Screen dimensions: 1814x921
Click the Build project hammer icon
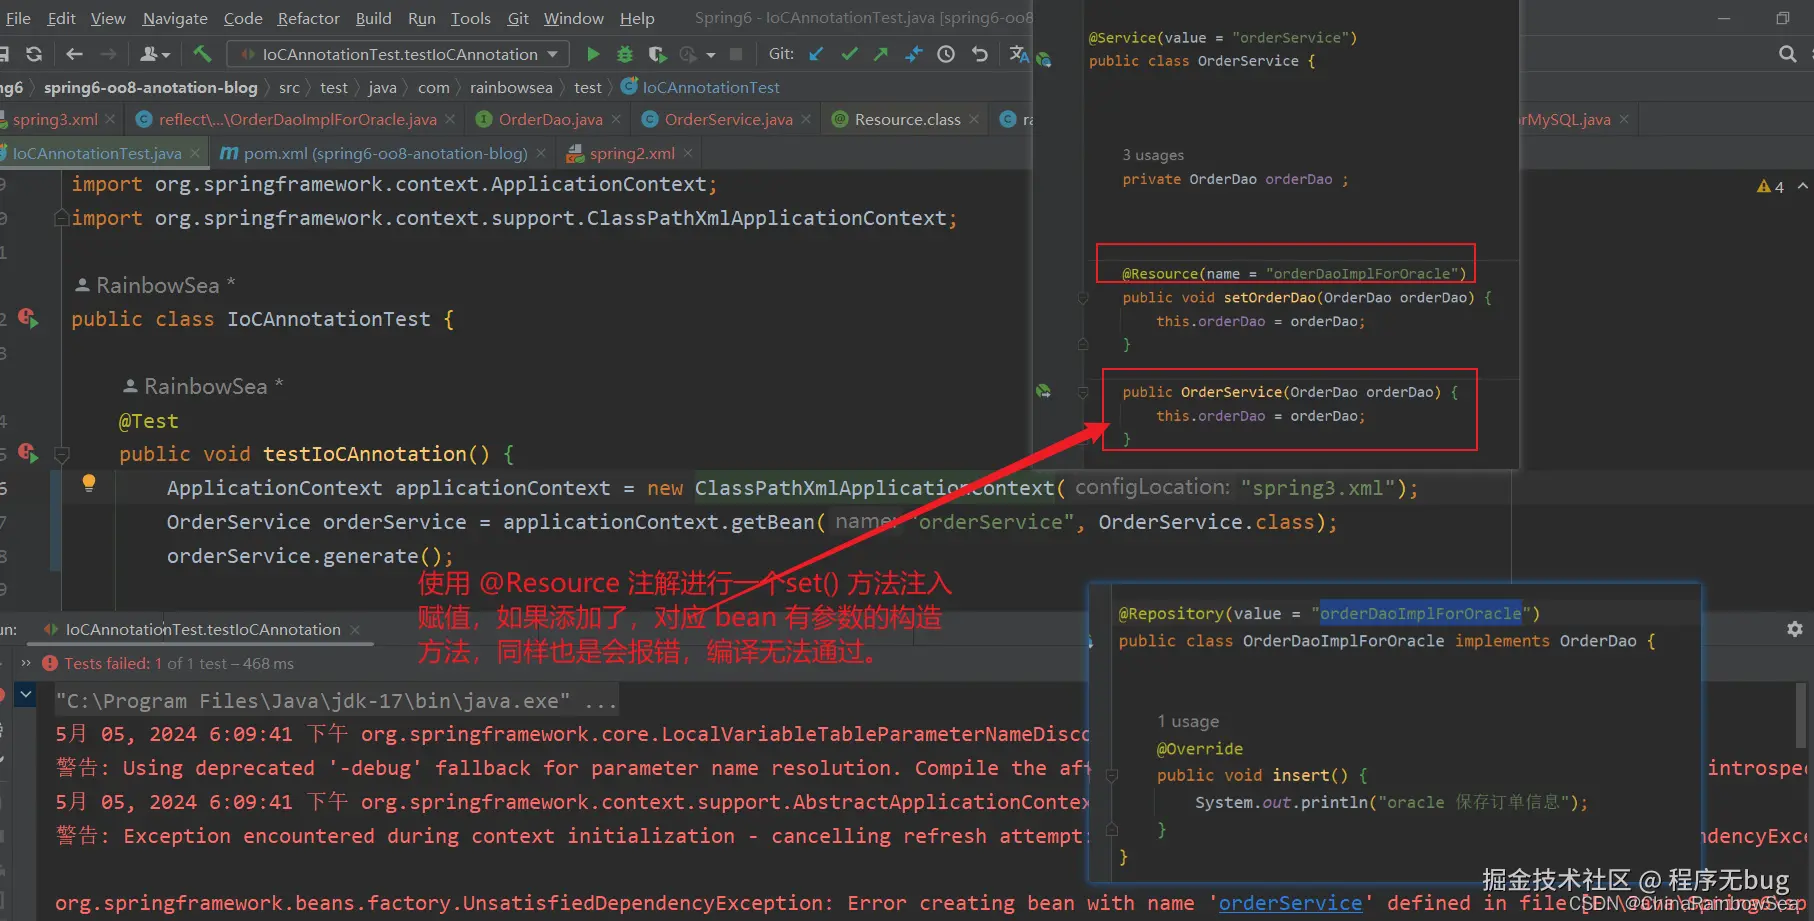tap(202, 54)
